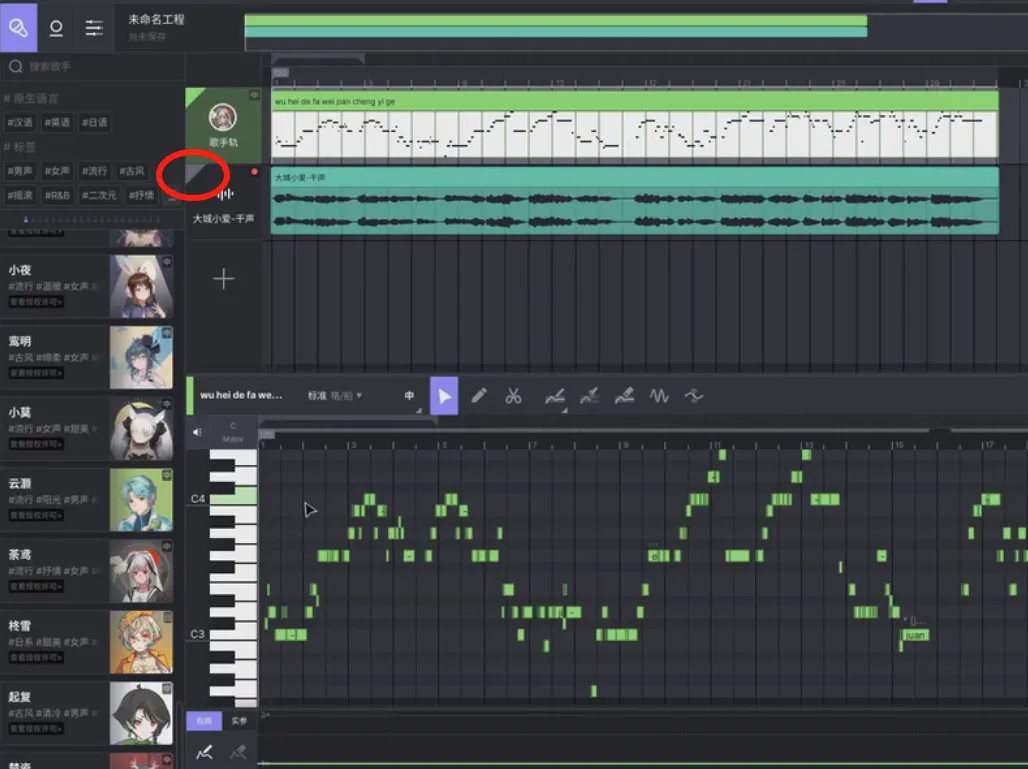Select singer 鸾明 from the list
The width and height of the screenshot is (1028, 769).
point(88,358)
